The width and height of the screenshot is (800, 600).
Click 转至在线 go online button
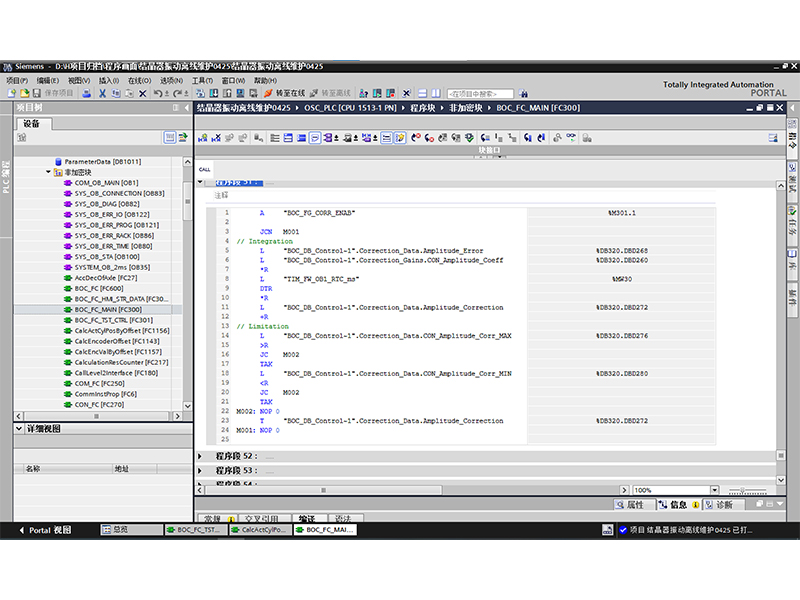[x=284, y=93]
